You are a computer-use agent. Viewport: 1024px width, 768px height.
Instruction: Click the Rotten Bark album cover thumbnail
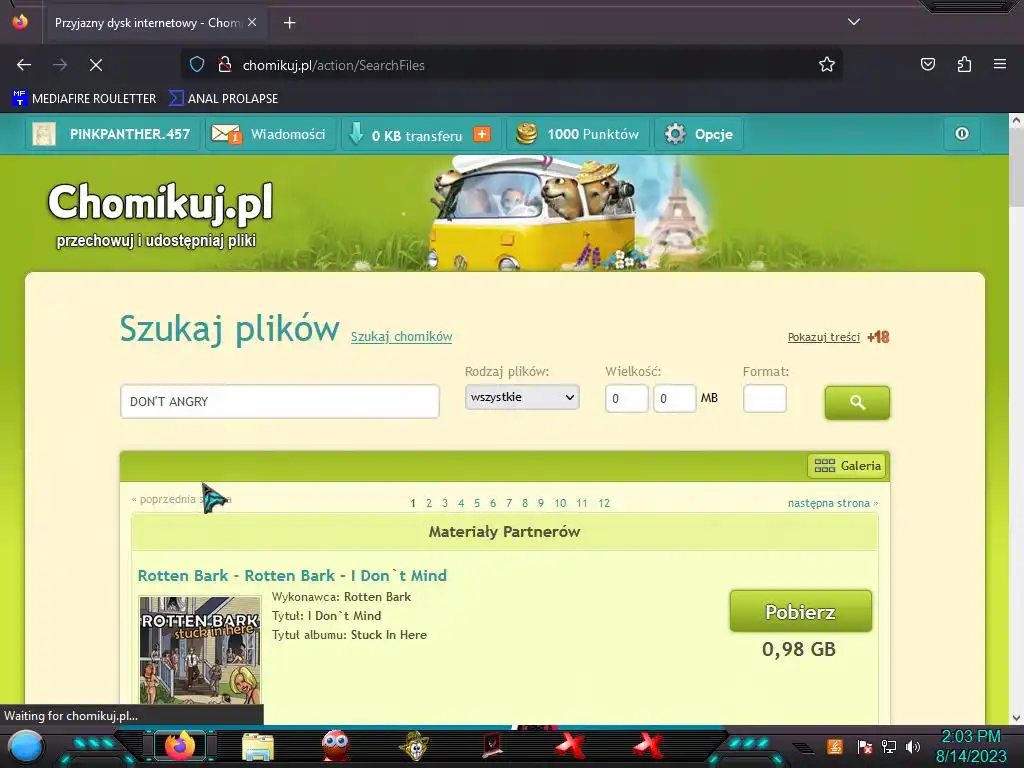point(200,650)
